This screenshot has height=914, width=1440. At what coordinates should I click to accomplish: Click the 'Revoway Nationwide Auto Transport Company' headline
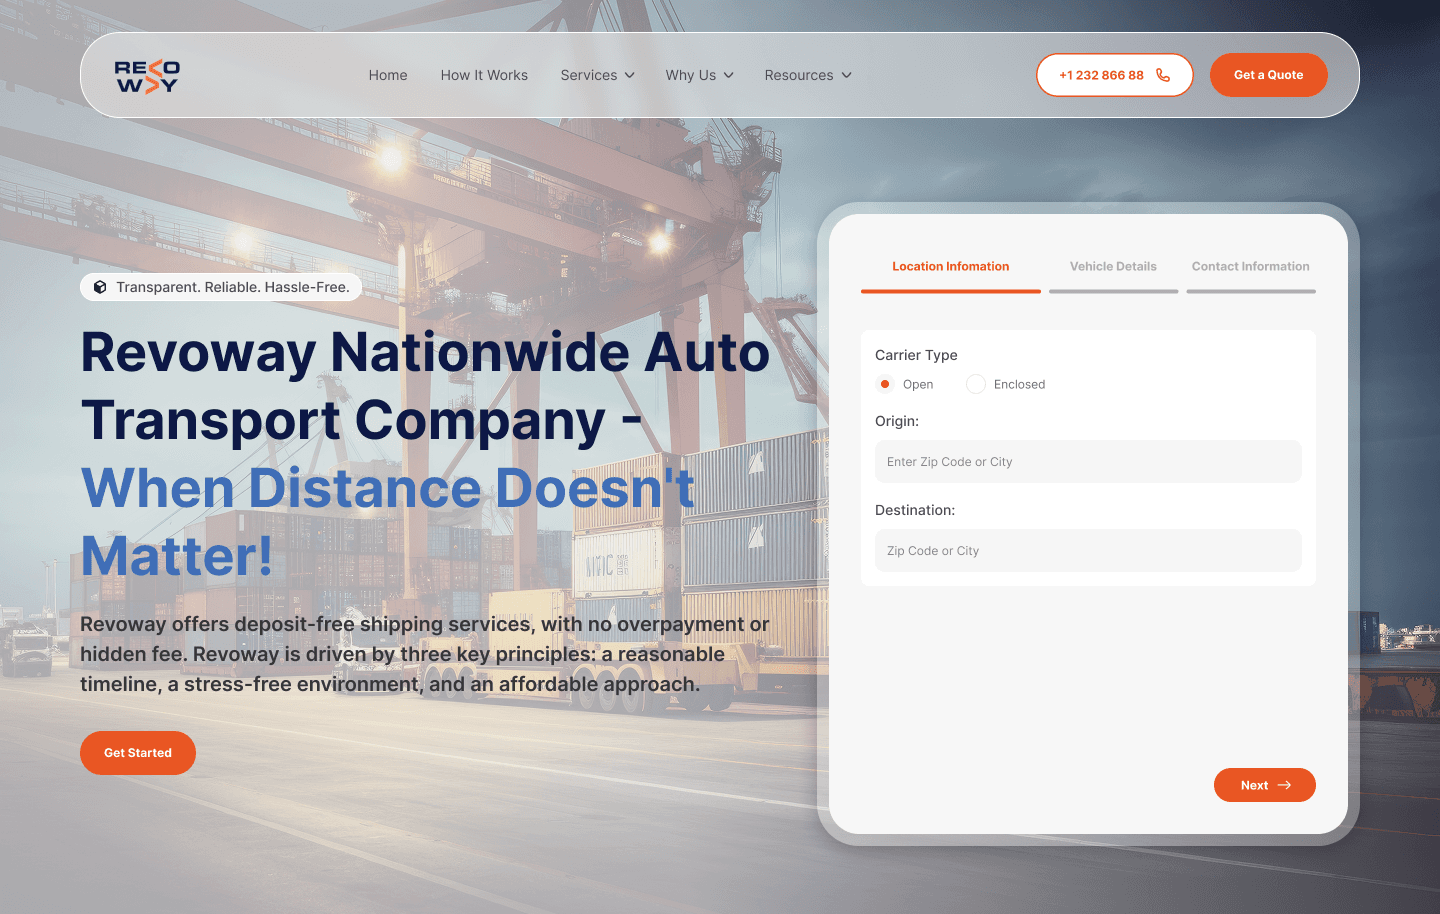click(x=425, y=386)
